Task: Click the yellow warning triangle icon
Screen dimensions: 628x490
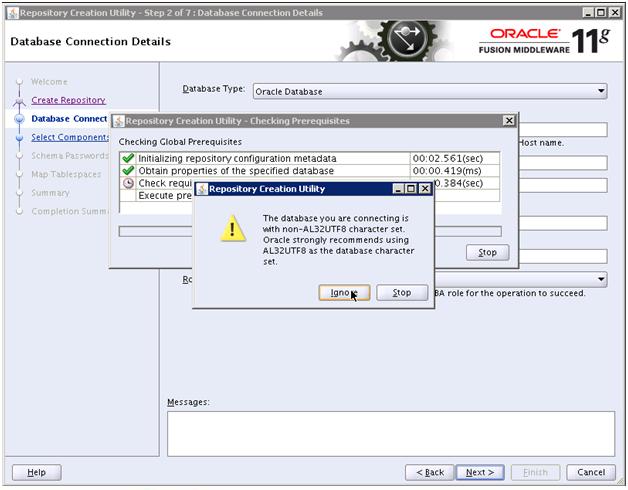Action: click(233, 228)
